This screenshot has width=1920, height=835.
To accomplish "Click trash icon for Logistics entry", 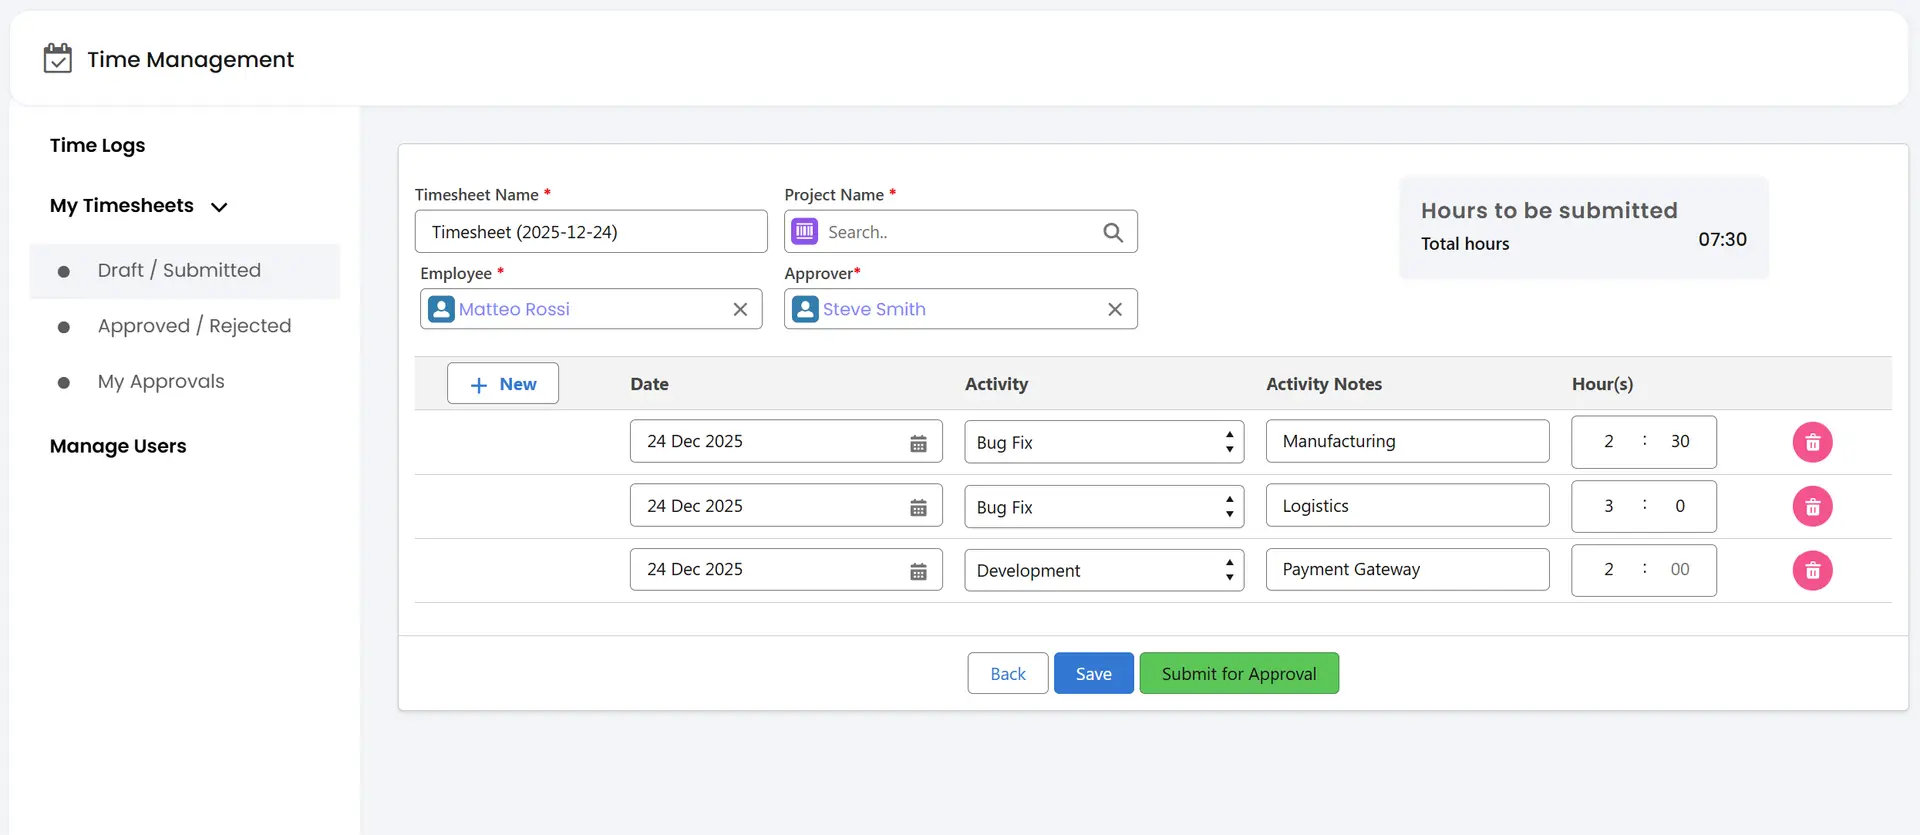I will 1812,507.
